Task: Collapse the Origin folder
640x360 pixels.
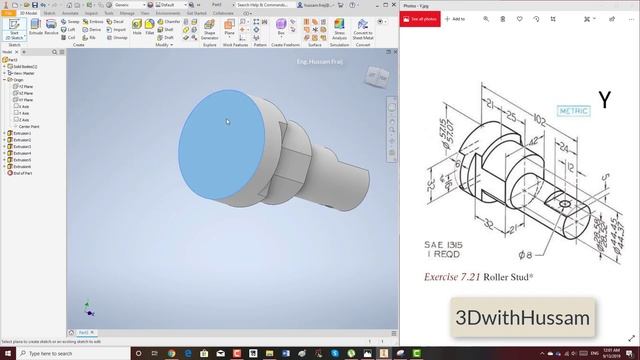Action: coord(4,80)
